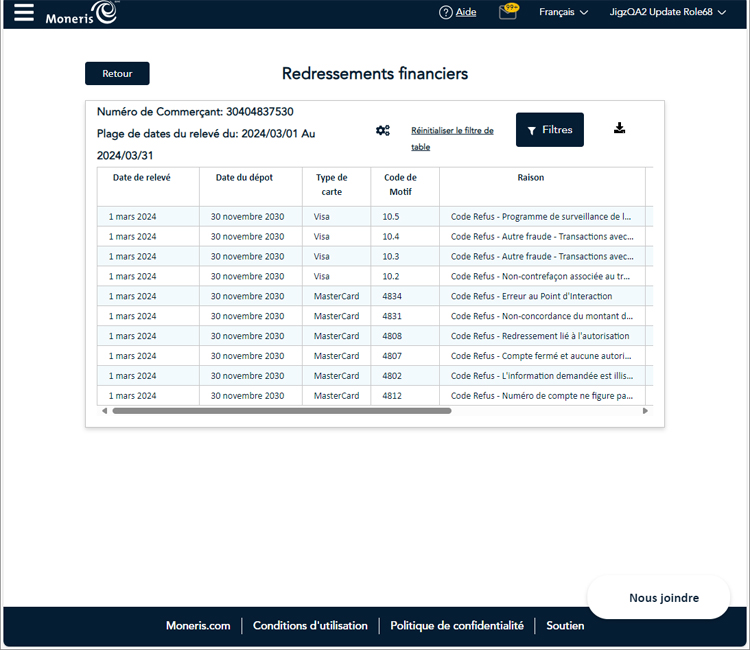Click the Nous joindre chat button
The height and width of the screenshot is (650, 750).
[663, 598]
